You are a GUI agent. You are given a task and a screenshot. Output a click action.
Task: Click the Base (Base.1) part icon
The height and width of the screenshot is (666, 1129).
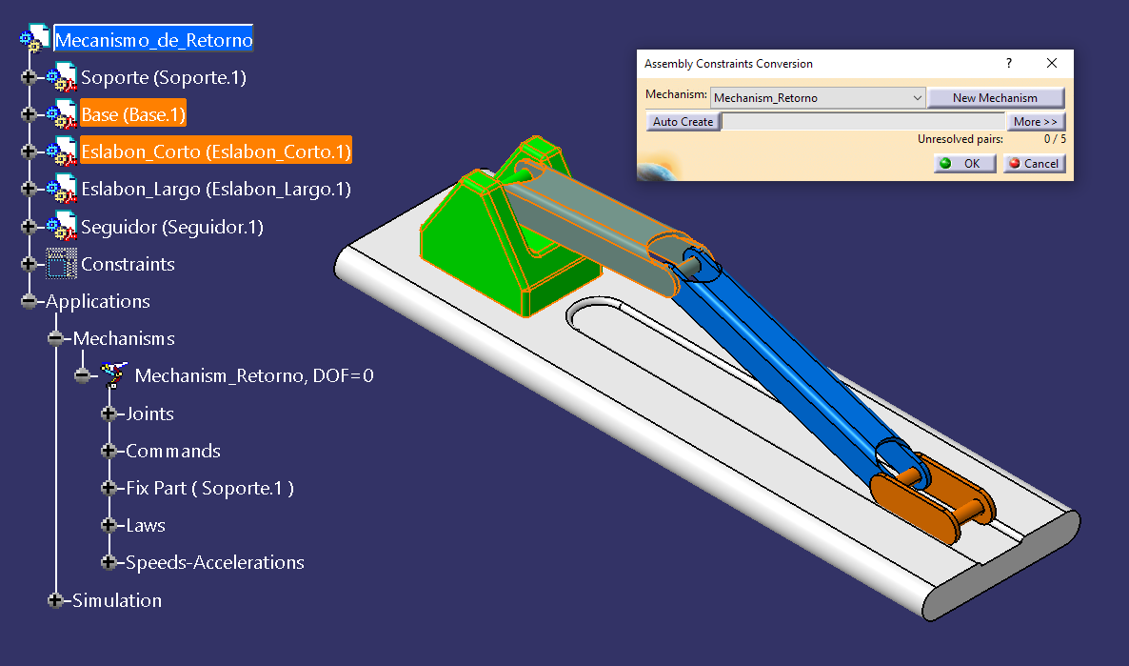[61, 115]
